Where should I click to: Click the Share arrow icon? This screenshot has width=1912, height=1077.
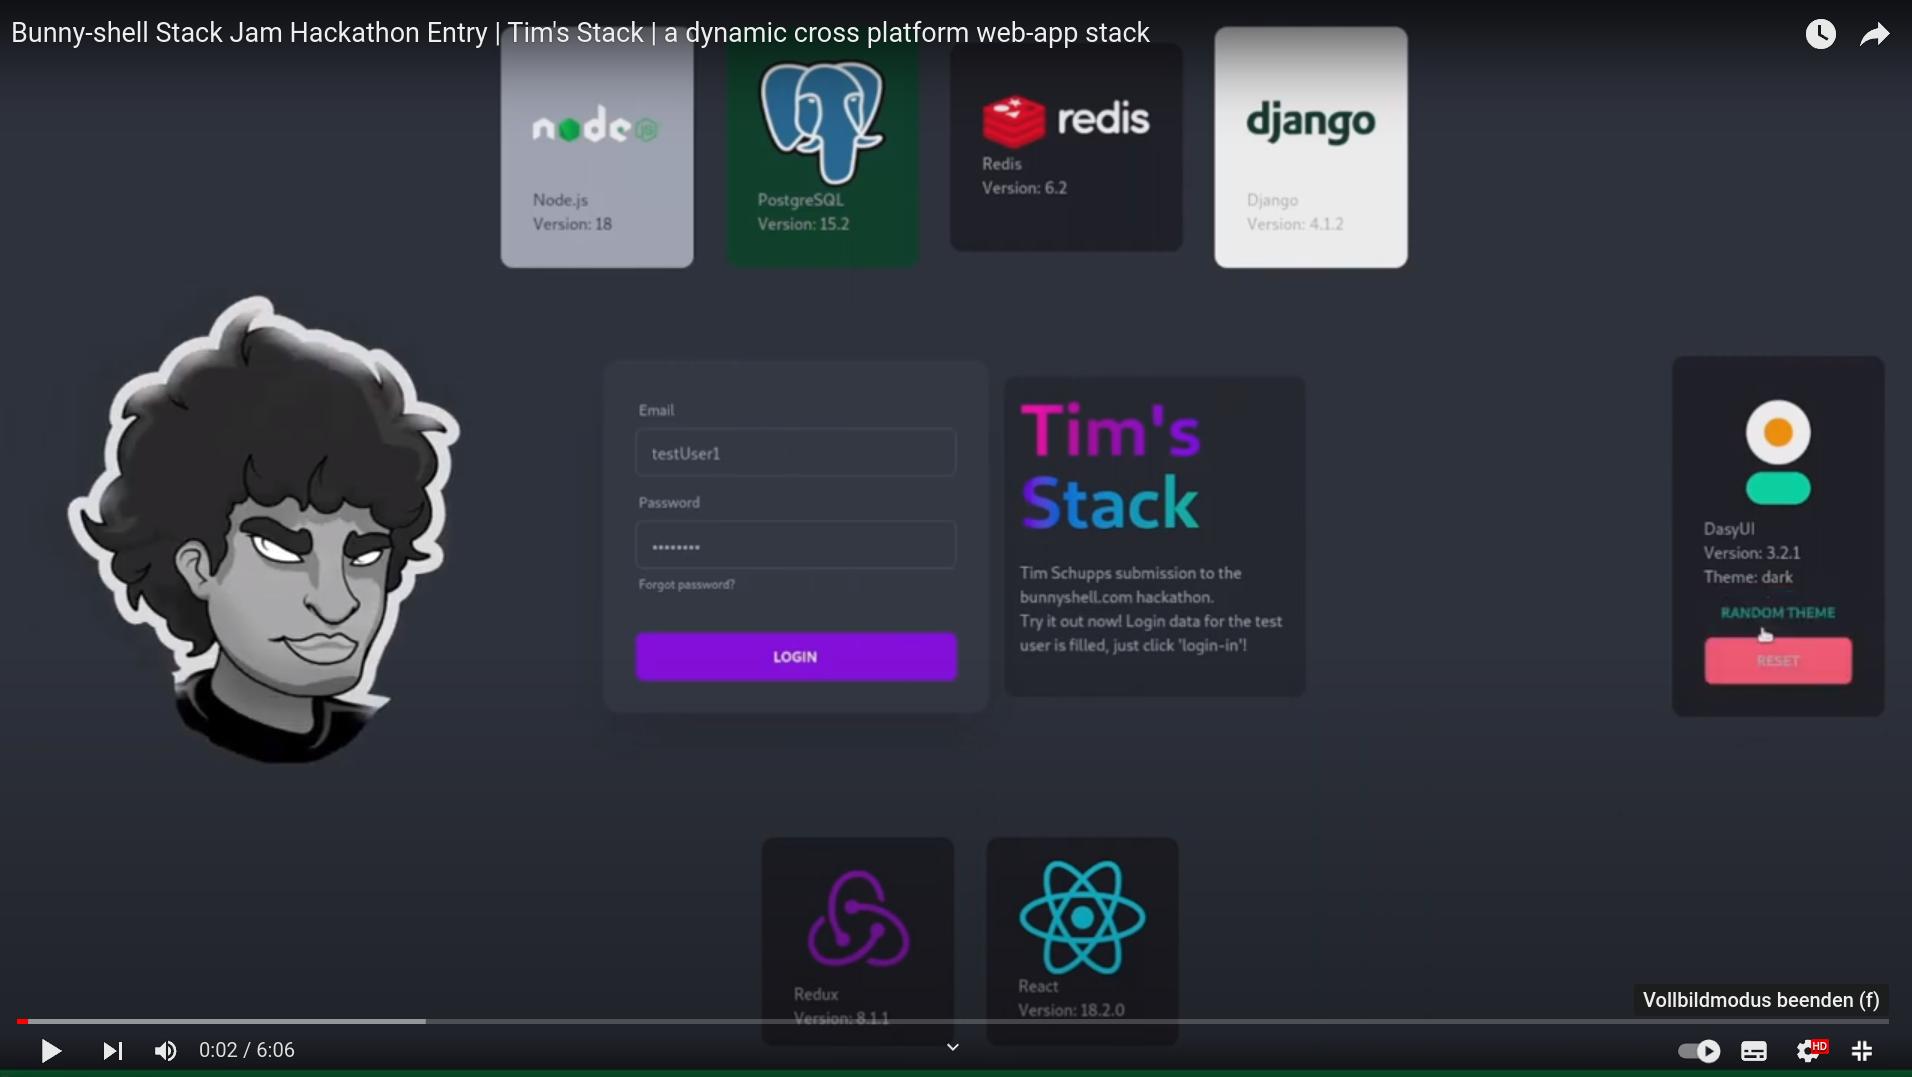1875,34
